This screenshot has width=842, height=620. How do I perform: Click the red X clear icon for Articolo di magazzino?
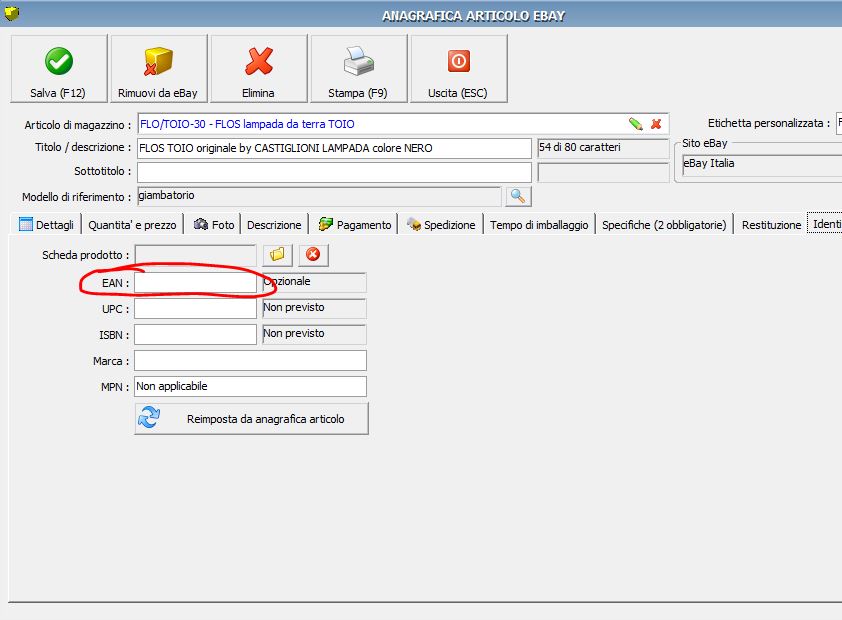pyautogui.click(x=656, y=124)
